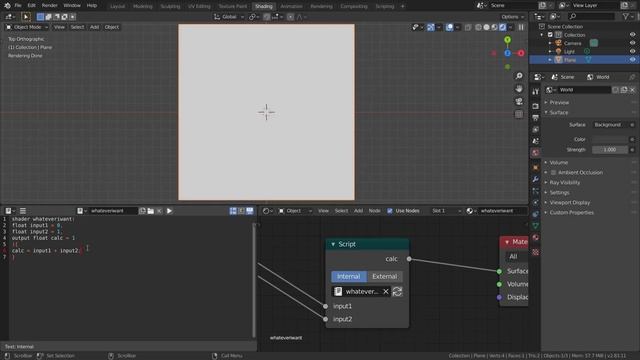Open the Modifiers wrench tab icon

click(536, 179)
